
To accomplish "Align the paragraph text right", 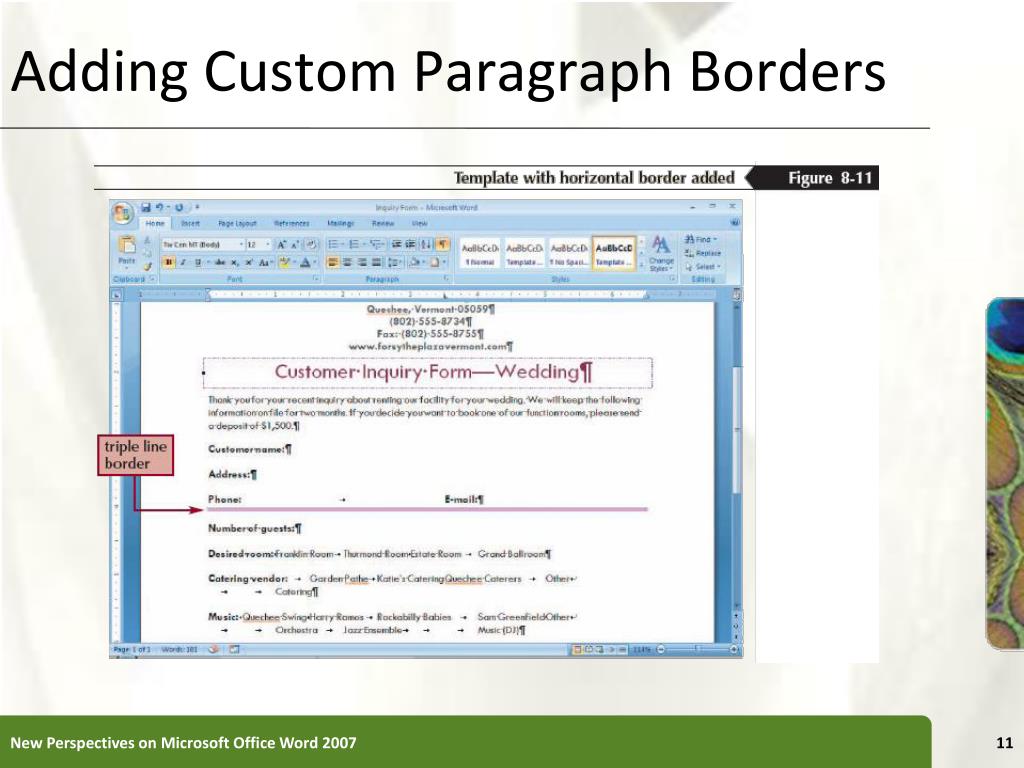I will coord(362,262).
